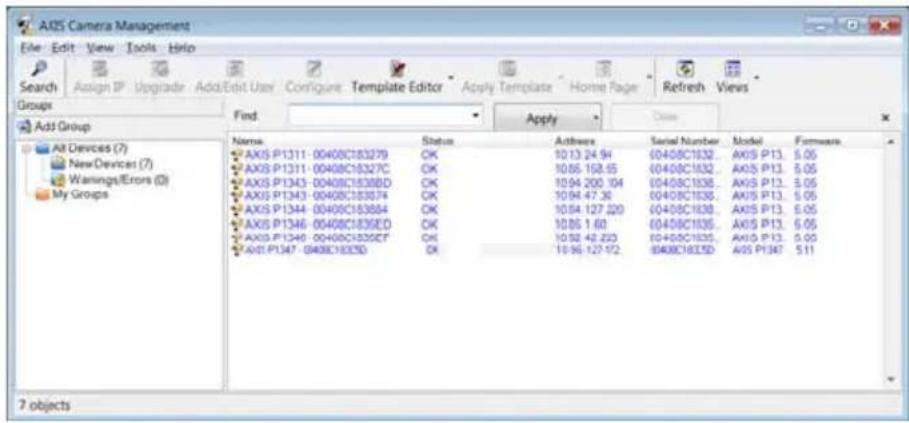
Task: Open the Home Page dropdown arrow
Action: coord(649,77)
